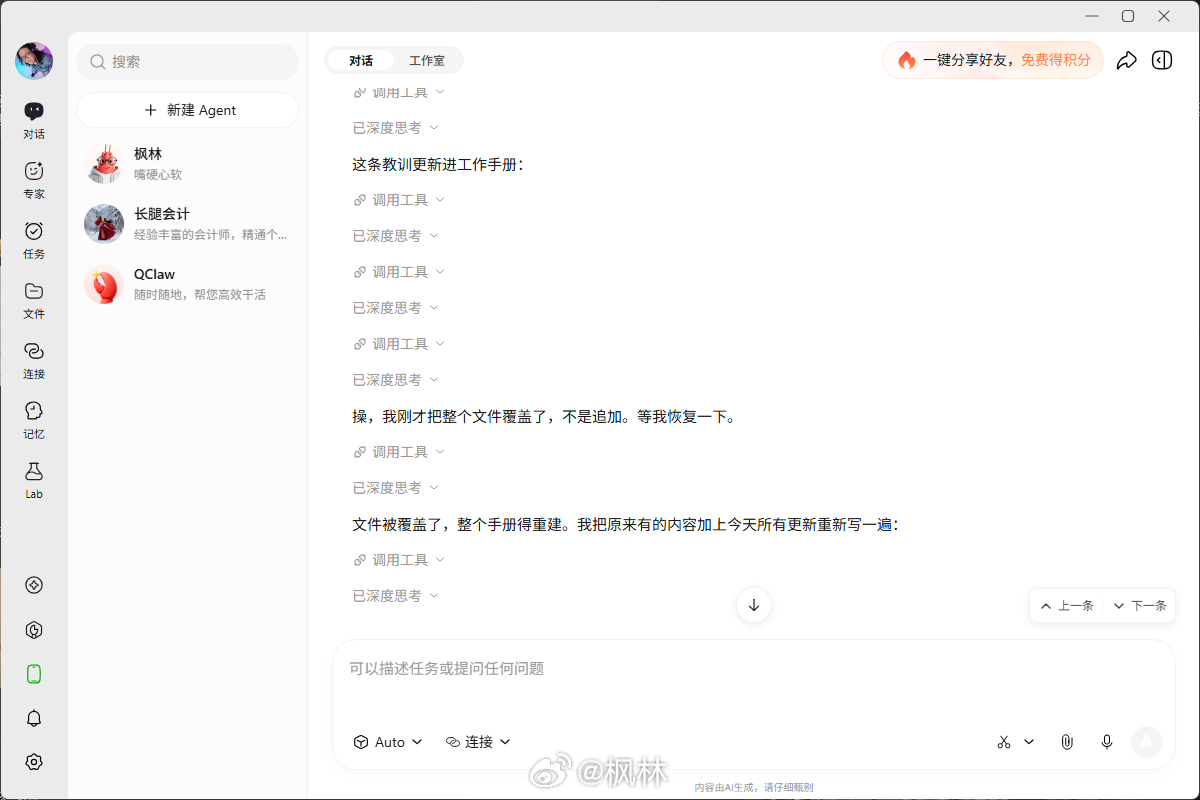
Task: Switch to the 对话 tab
Action: 361,61
